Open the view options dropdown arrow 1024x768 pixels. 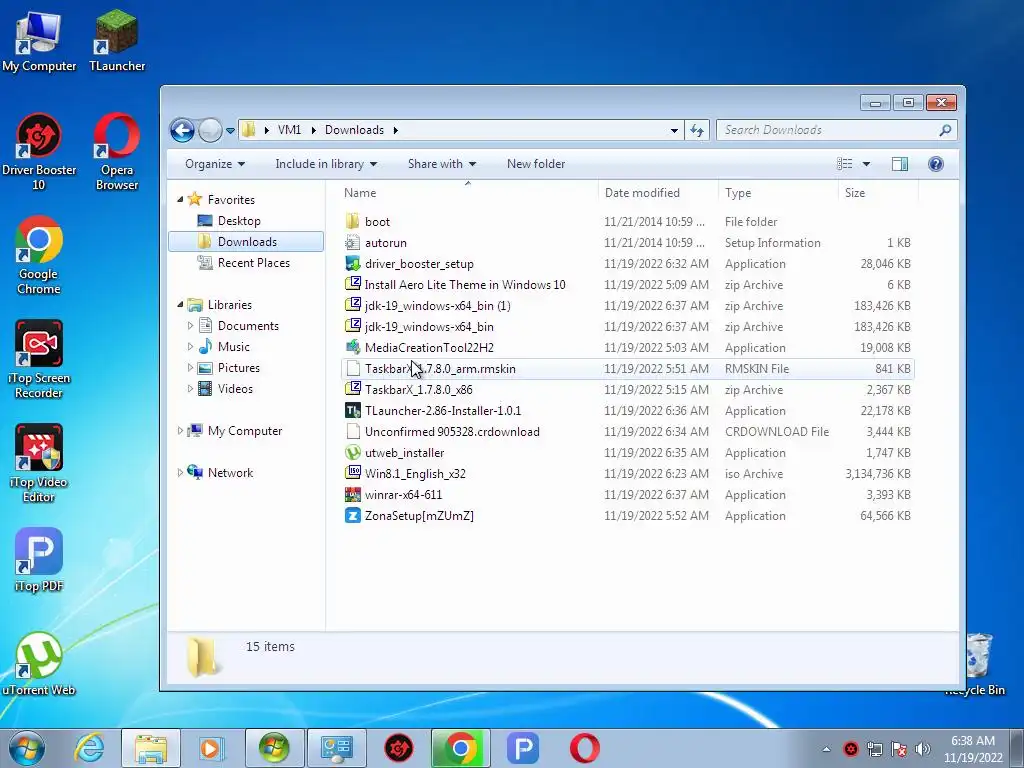[866, 164]
